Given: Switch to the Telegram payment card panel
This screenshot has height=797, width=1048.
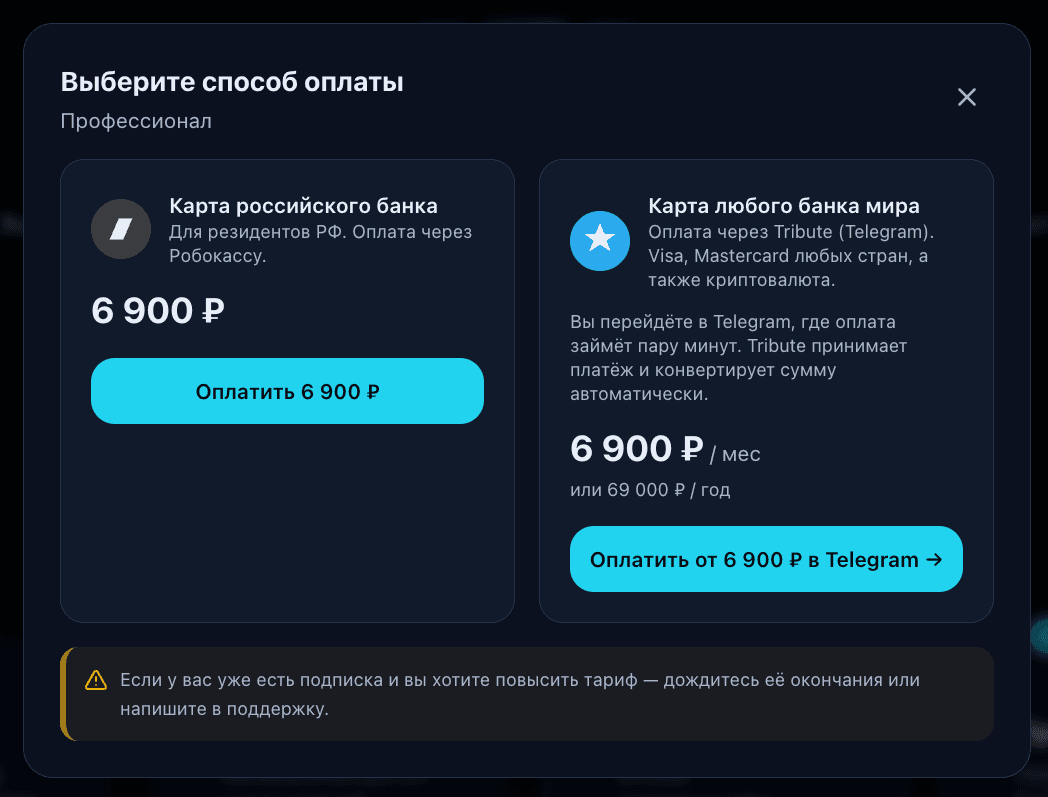Looking at the screenshot, I should 766,389.
